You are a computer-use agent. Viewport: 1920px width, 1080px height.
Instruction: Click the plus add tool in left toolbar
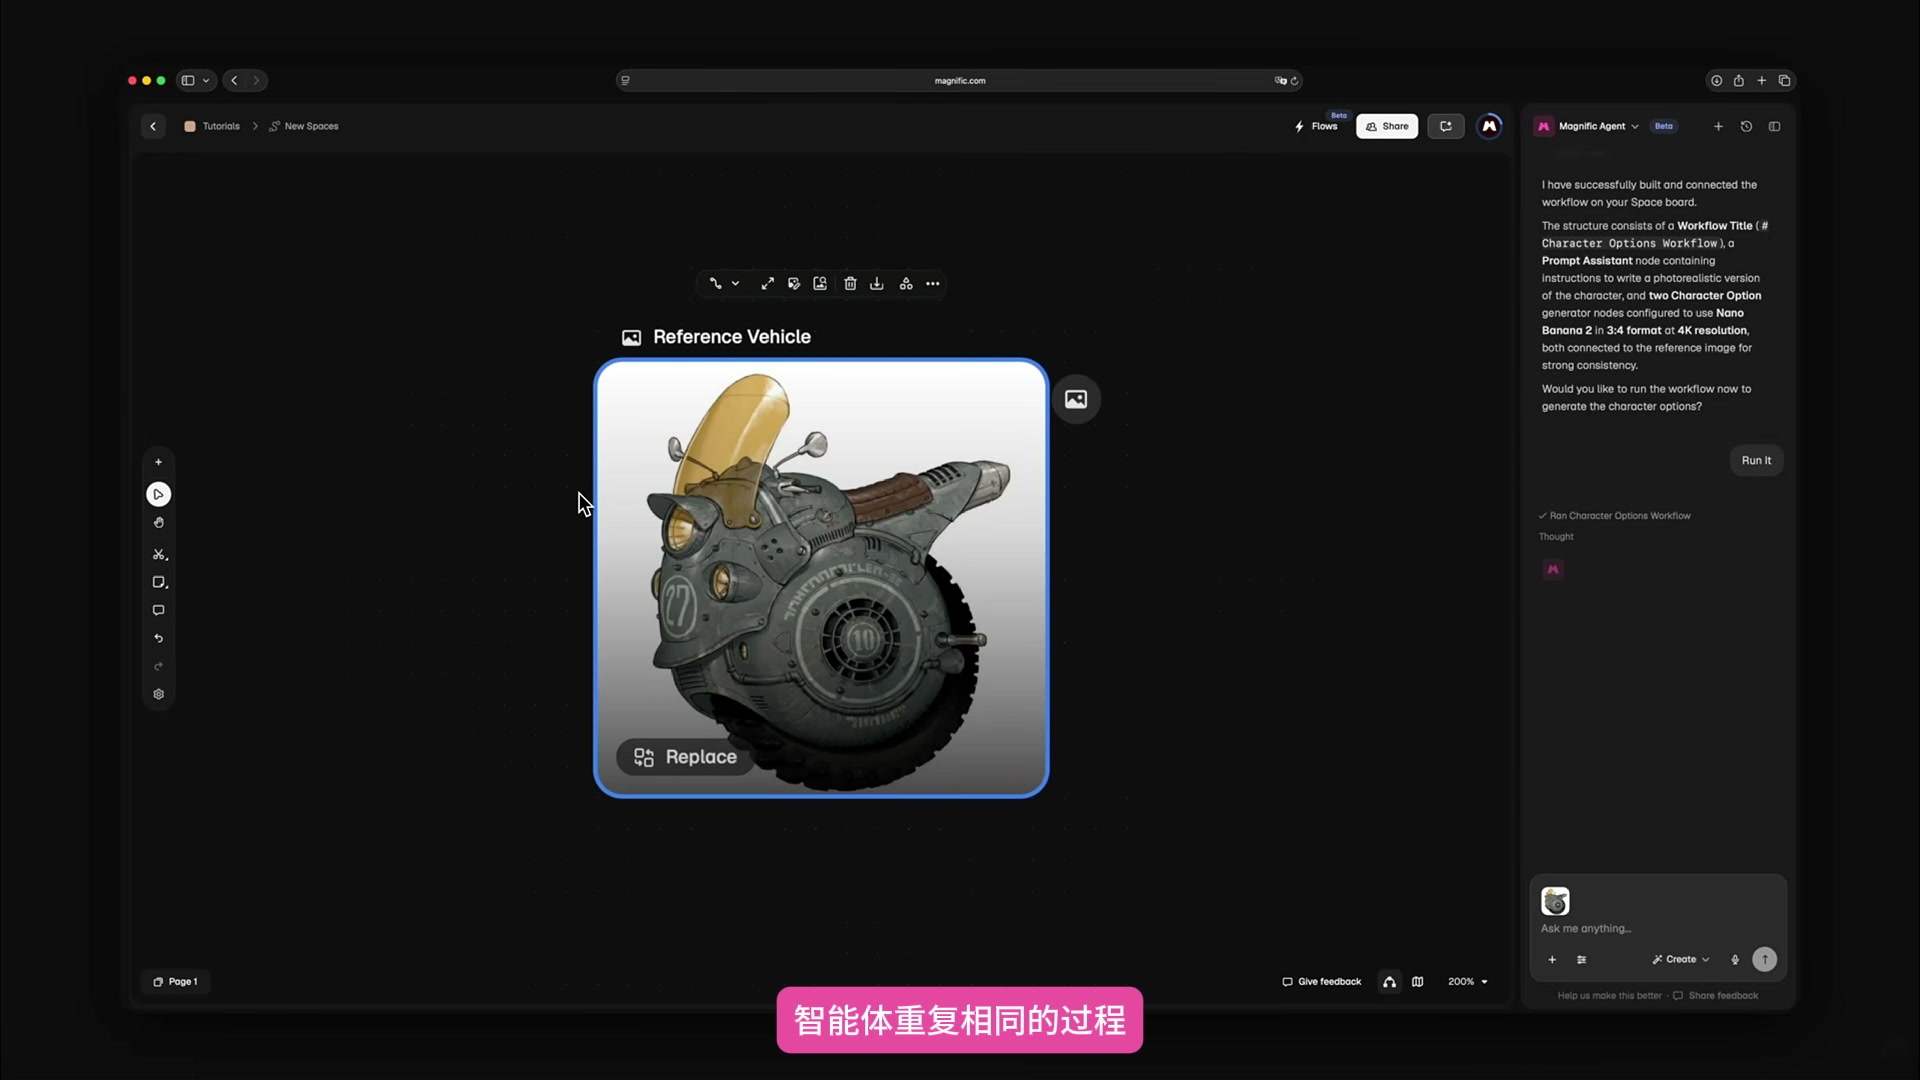click(158, 462)
